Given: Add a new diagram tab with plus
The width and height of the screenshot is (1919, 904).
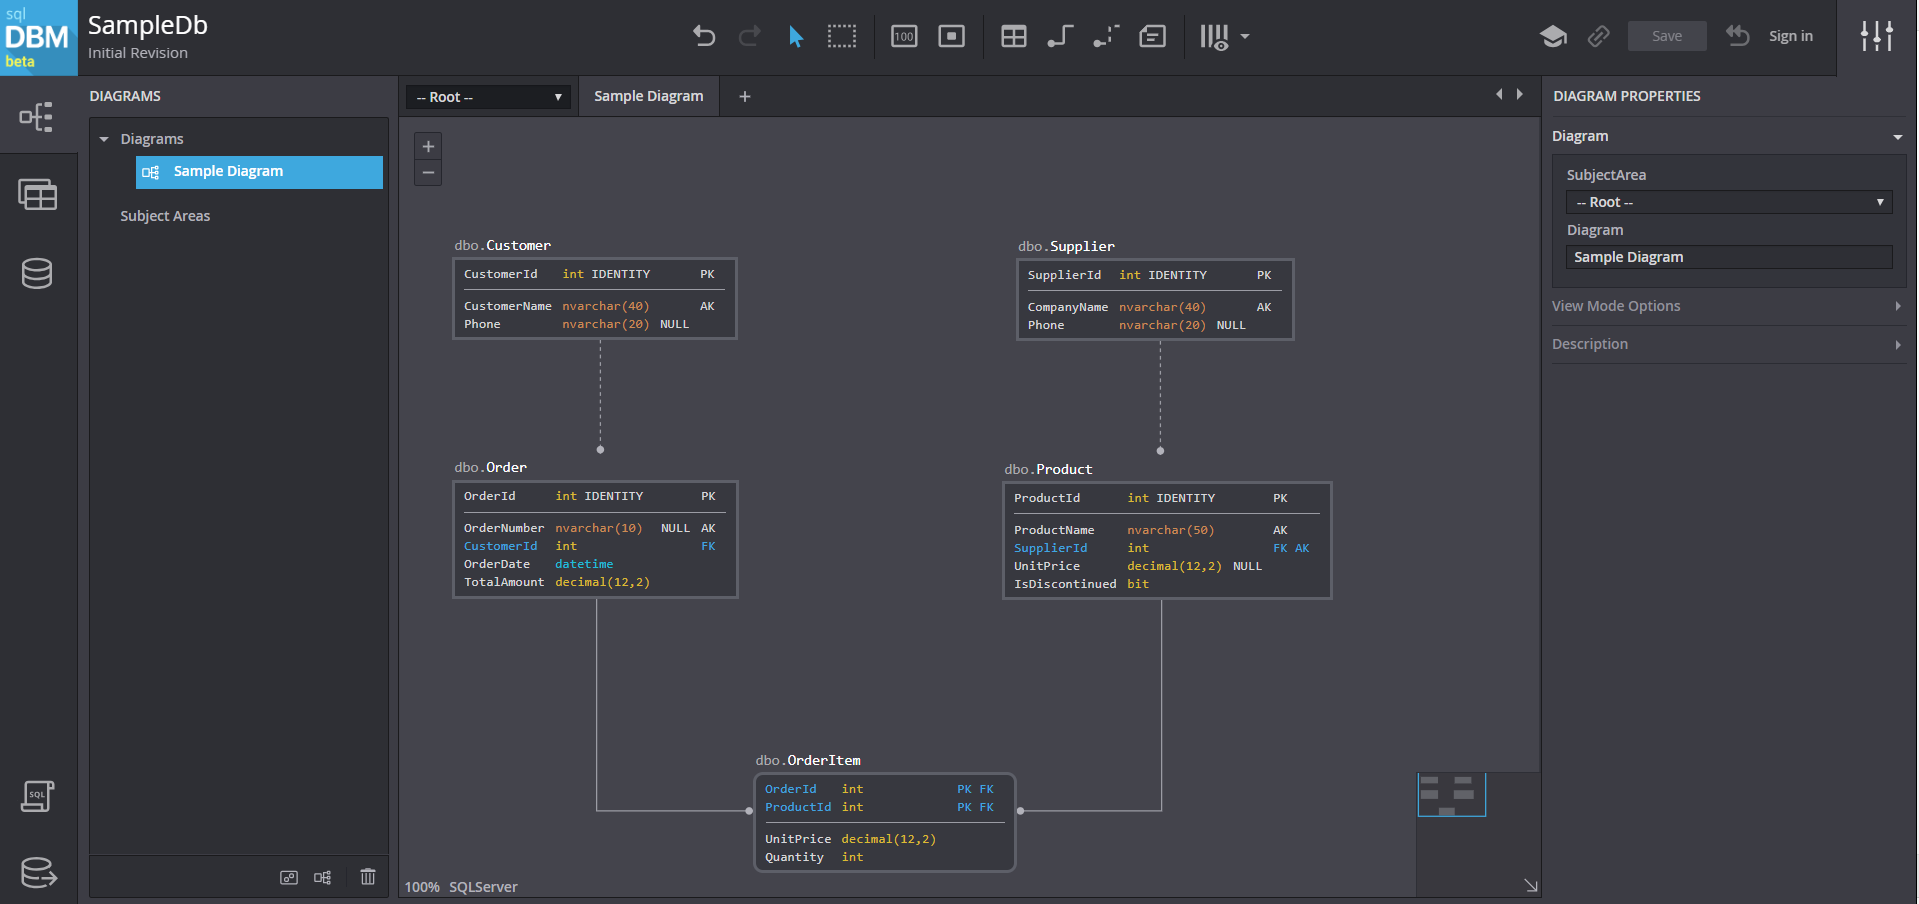Looking at the screenshot, I should click(744, 96).
